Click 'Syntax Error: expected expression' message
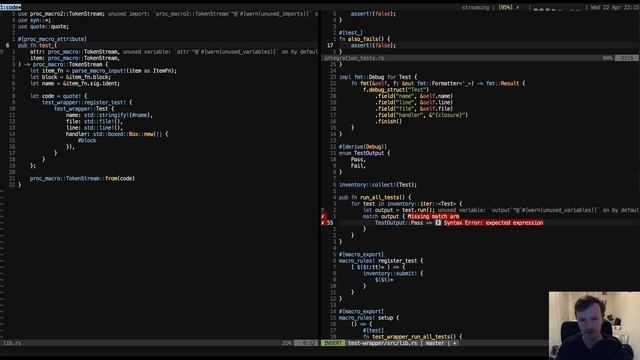Viewport: 640px width, 360px height. pyautogui.click(x=493, y=223)
